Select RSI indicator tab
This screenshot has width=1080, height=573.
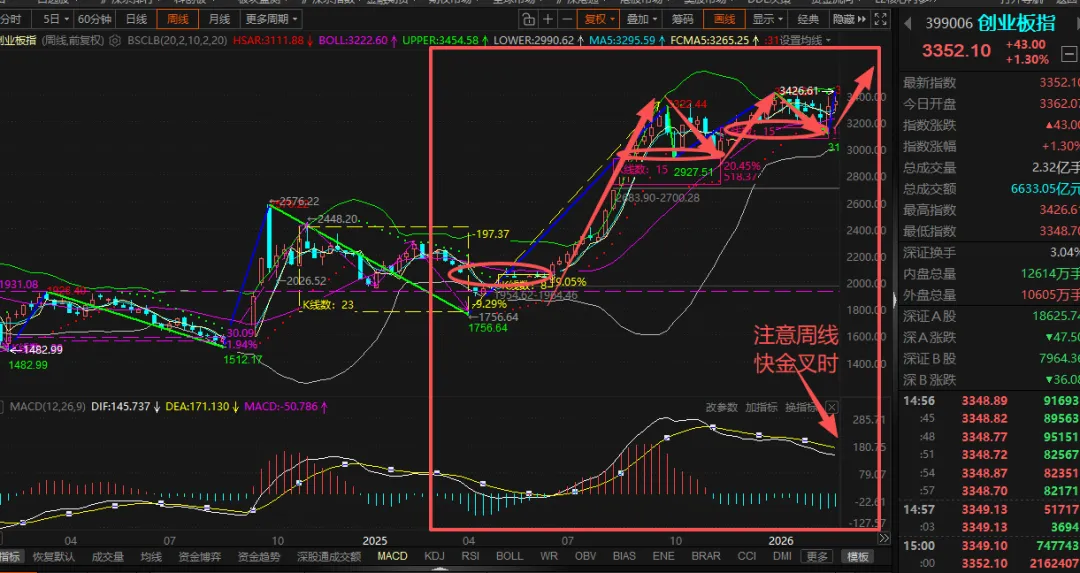(470, 556)
